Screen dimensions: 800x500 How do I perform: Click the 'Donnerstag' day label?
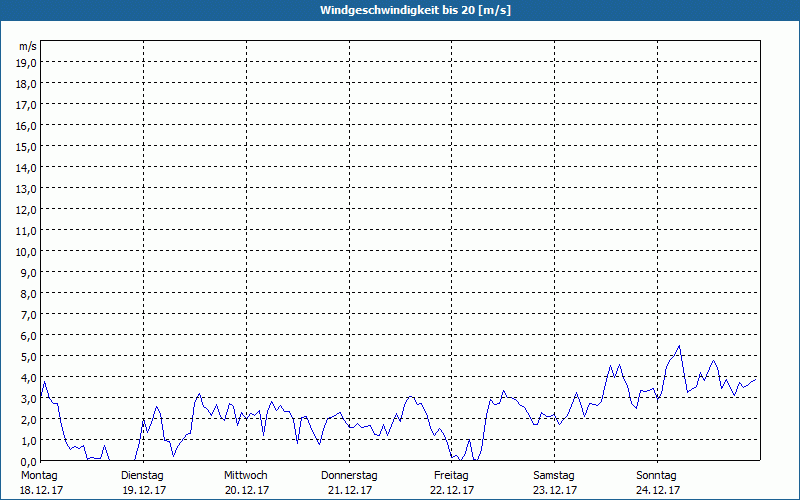349,476
